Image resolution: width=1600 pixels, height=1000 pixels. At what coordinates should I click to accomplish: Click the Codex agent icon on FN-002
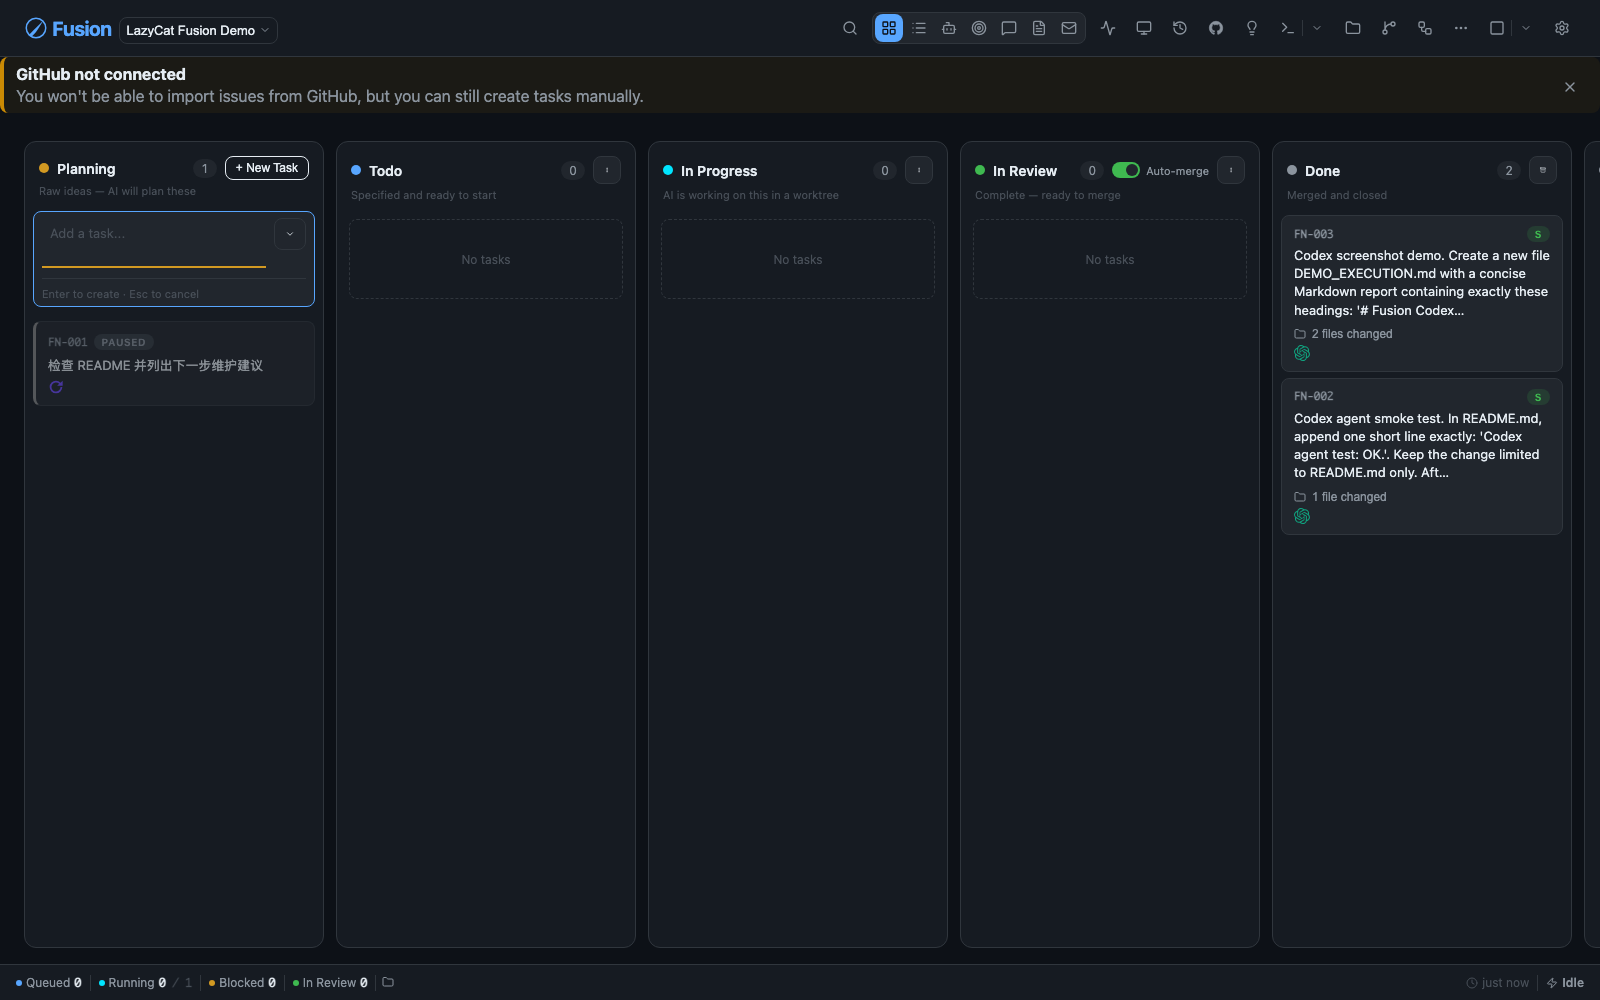click(x=1302, y=516)
